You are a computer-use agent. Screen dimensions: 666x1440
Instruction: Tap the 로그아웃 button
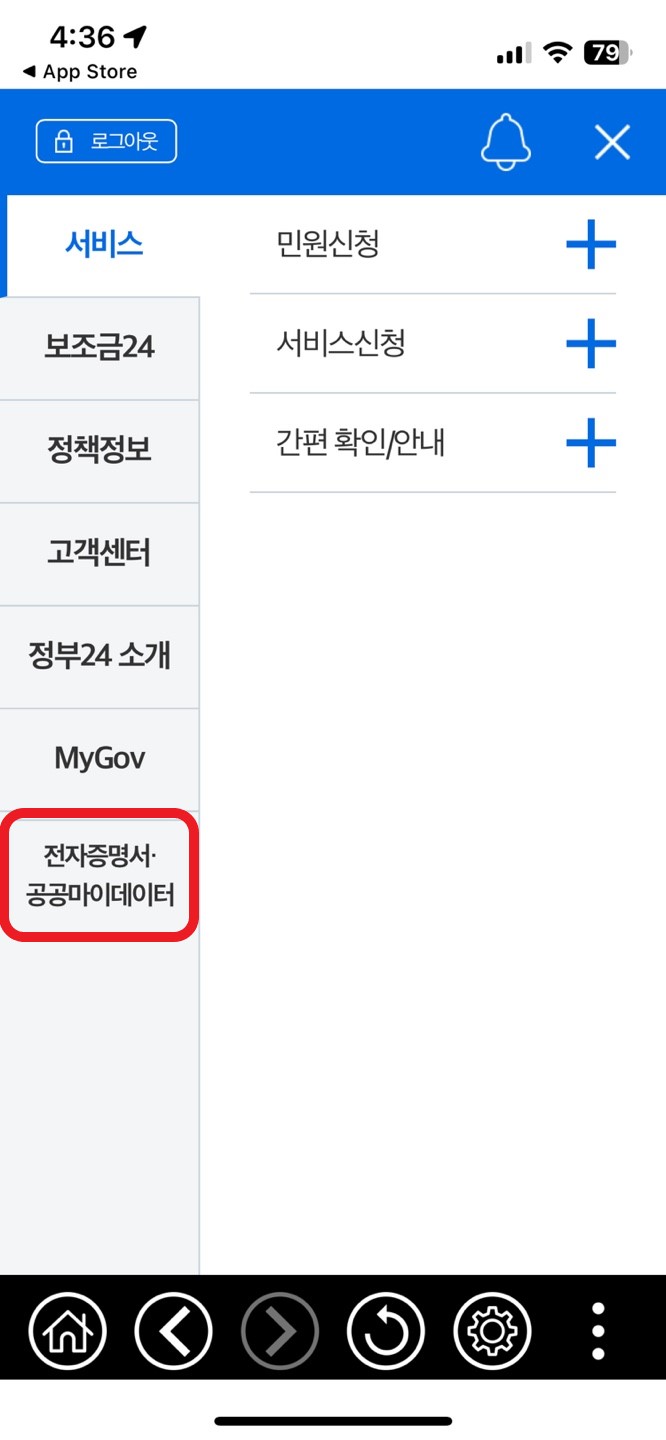106,141
